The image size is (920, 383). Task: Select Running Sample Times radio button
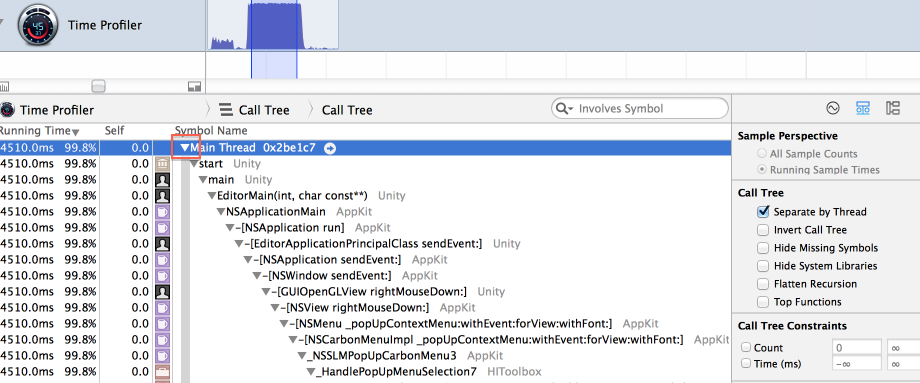click(x=762, y=170)
